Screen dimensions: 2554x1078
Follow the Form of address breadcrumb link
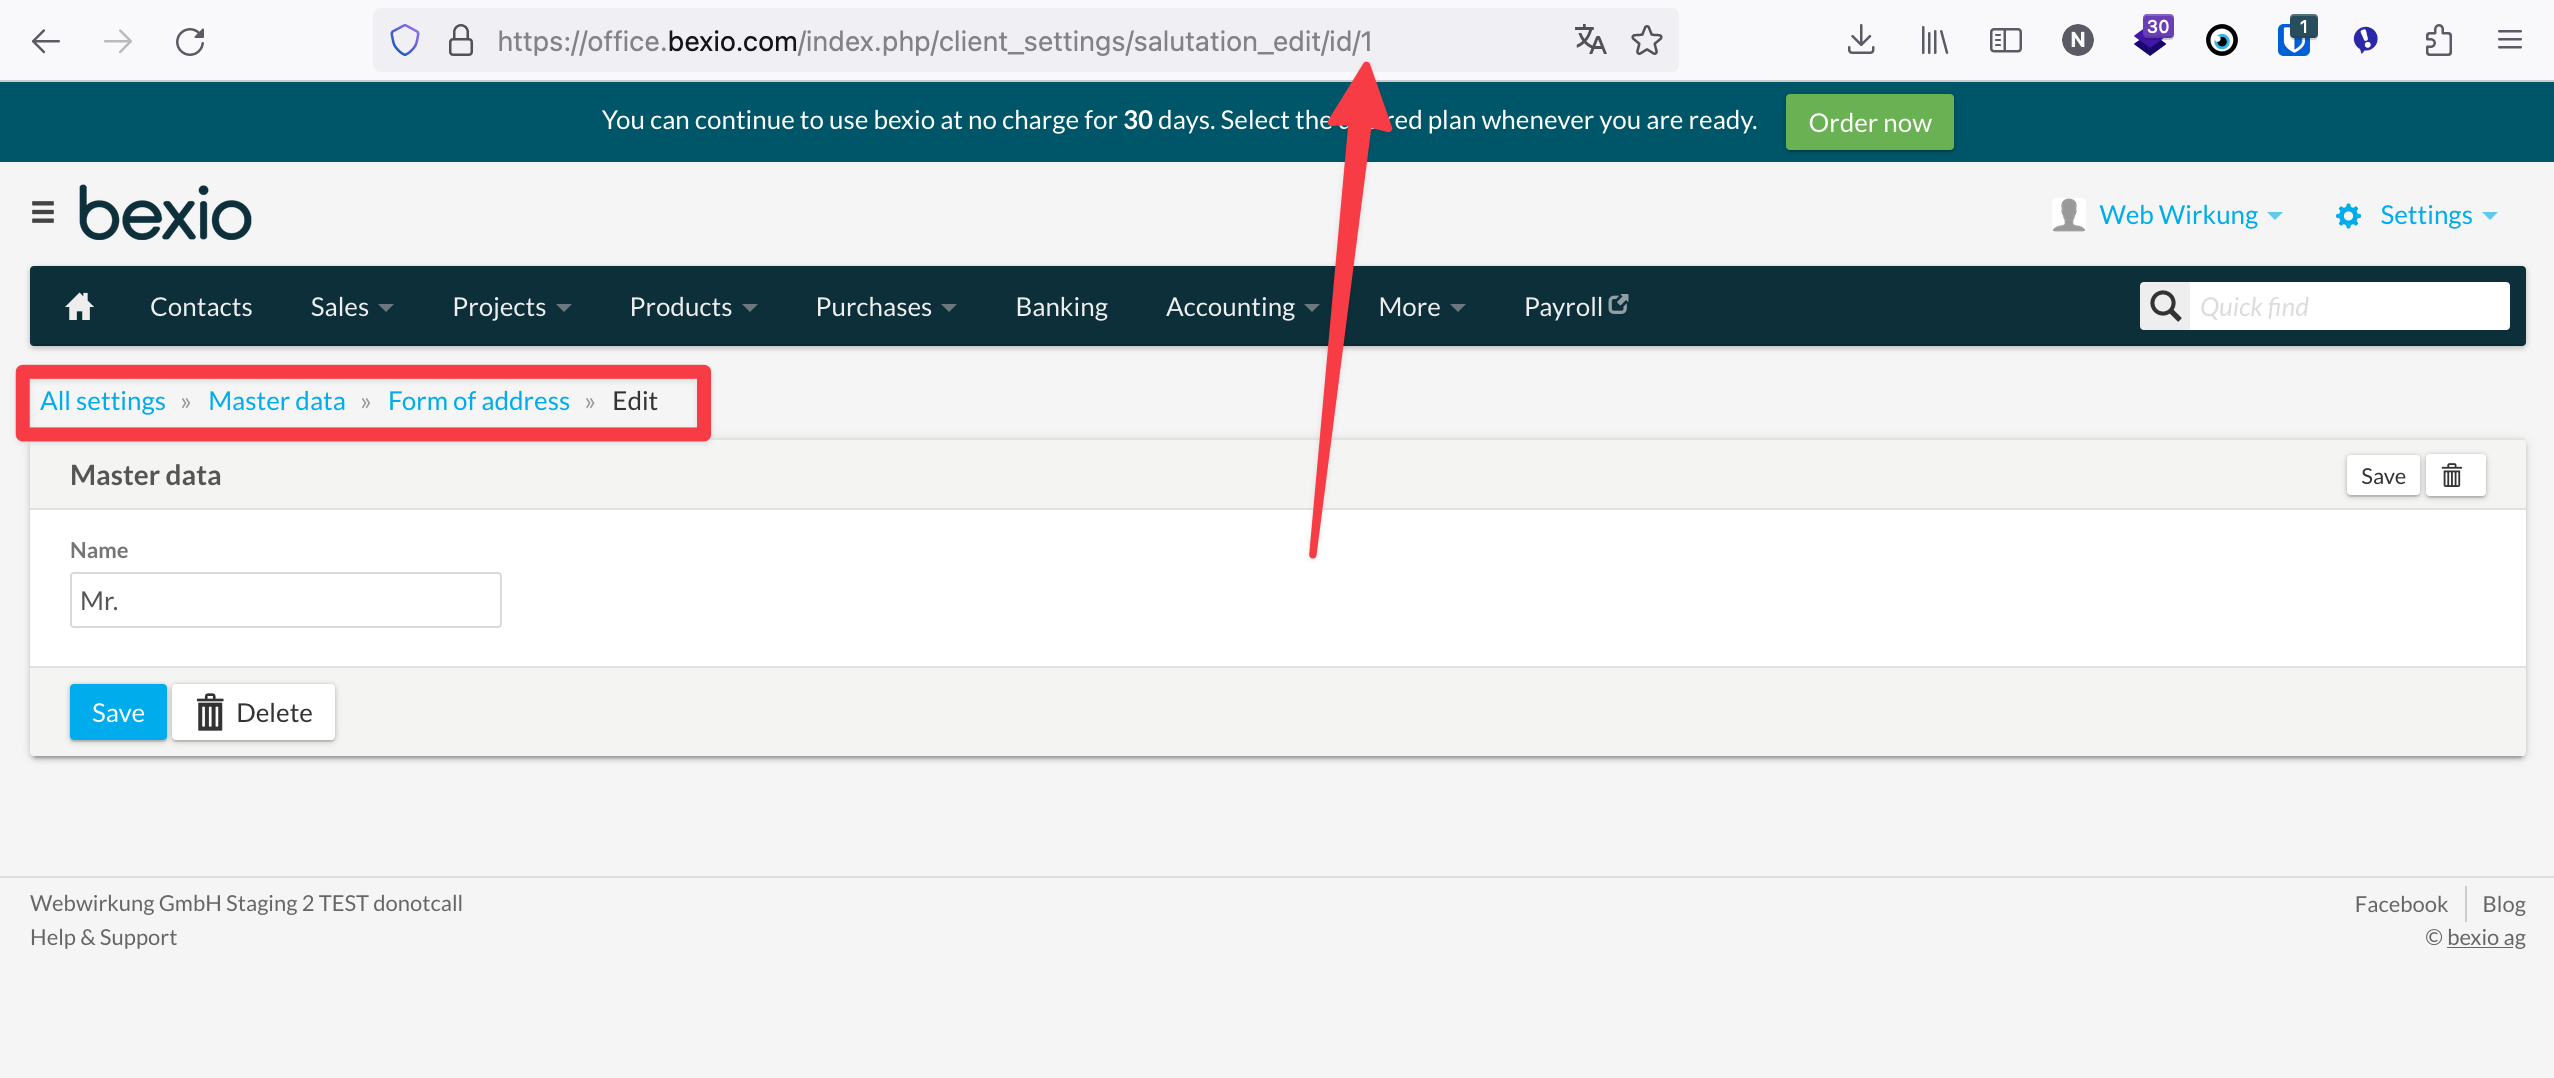point(478,401)
